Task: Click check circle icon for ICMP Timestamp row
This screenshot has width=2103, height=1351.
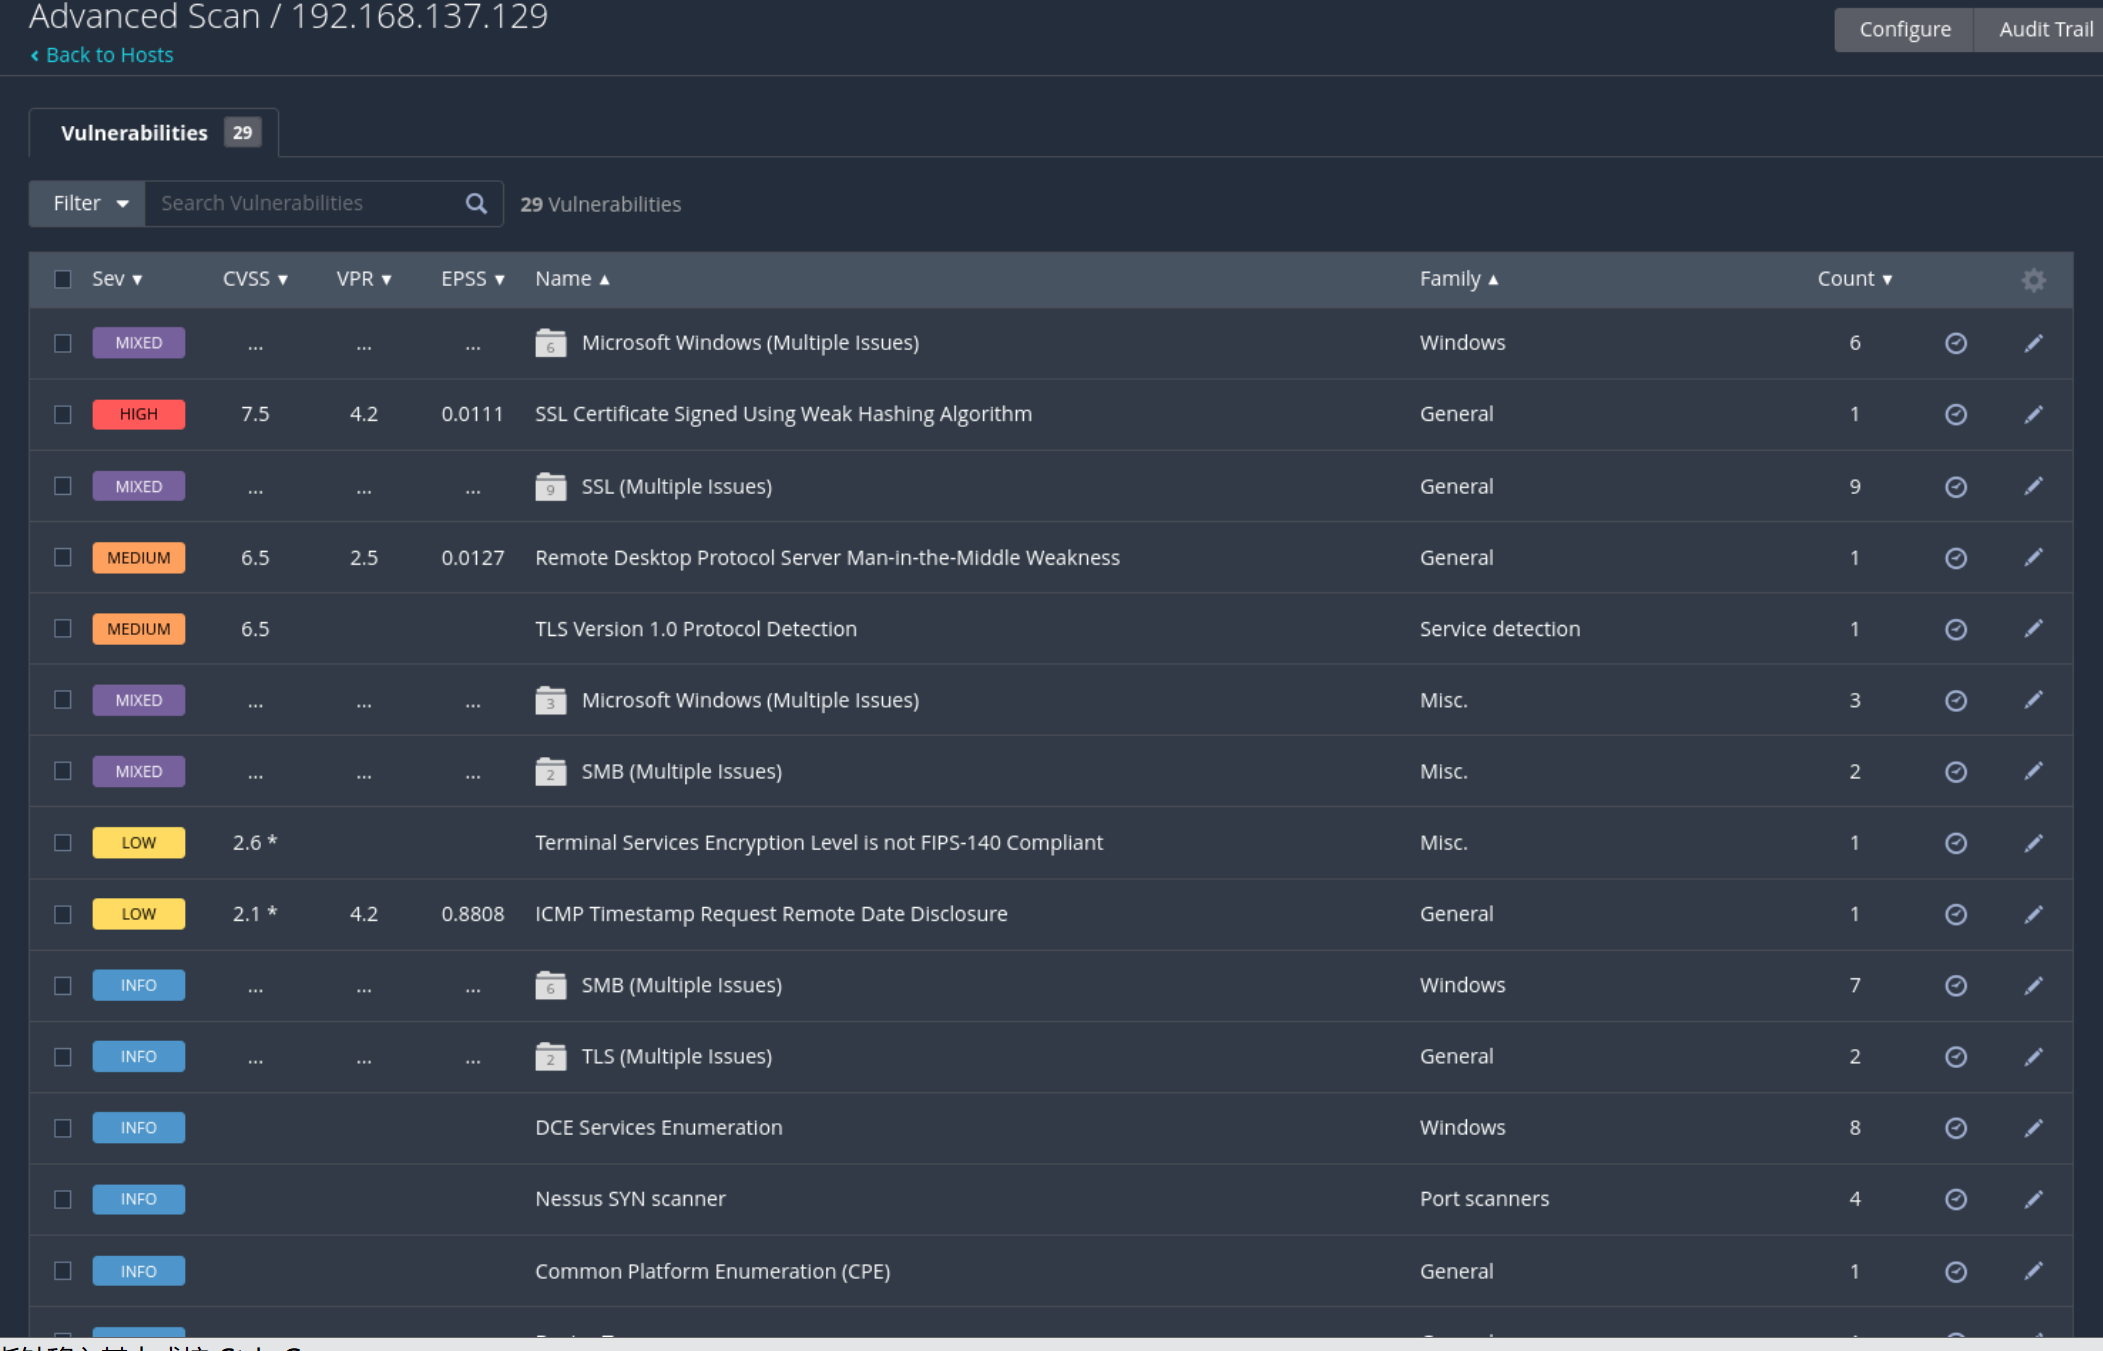Action: pyautogui.click(x=1956, y=914)
